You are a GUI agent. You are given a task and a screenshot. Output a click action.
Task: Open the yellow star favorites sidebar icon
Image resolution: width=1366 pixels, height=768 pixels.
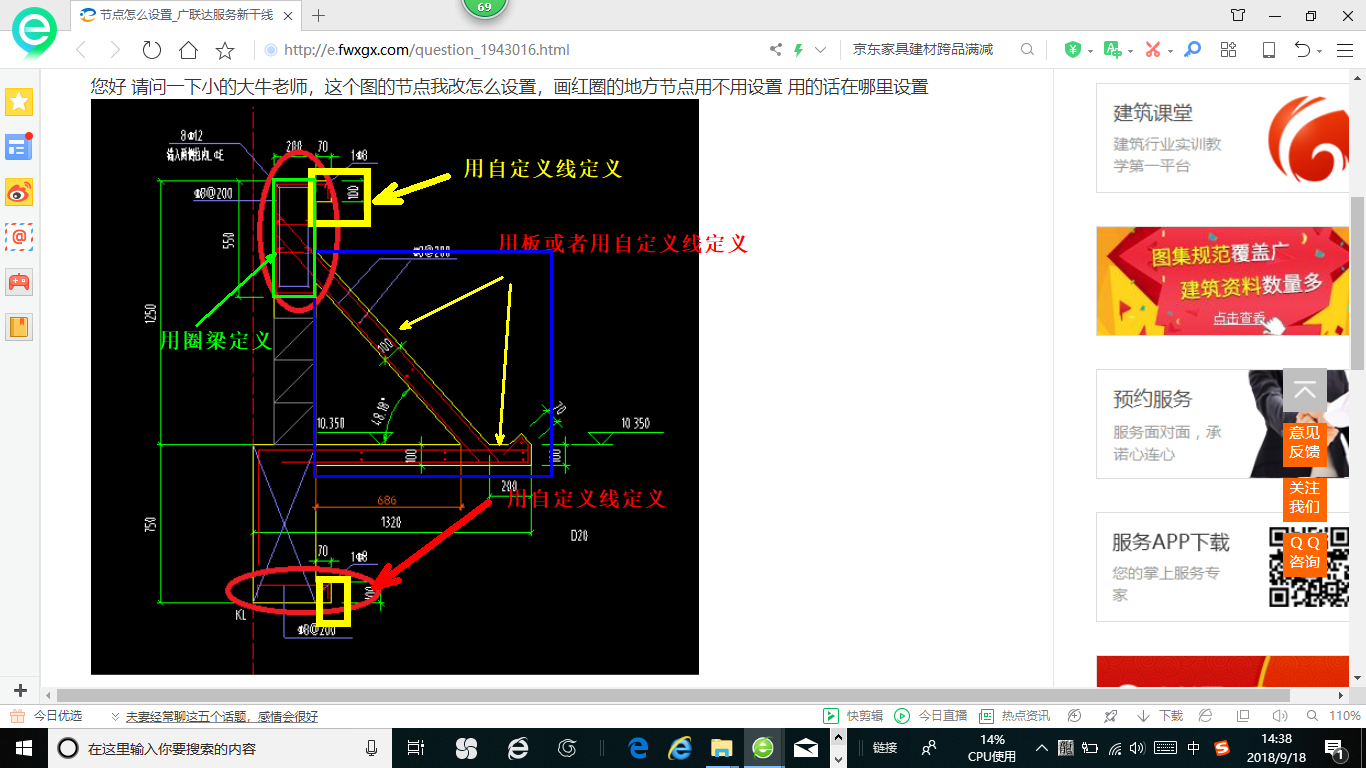coord(19,101)
